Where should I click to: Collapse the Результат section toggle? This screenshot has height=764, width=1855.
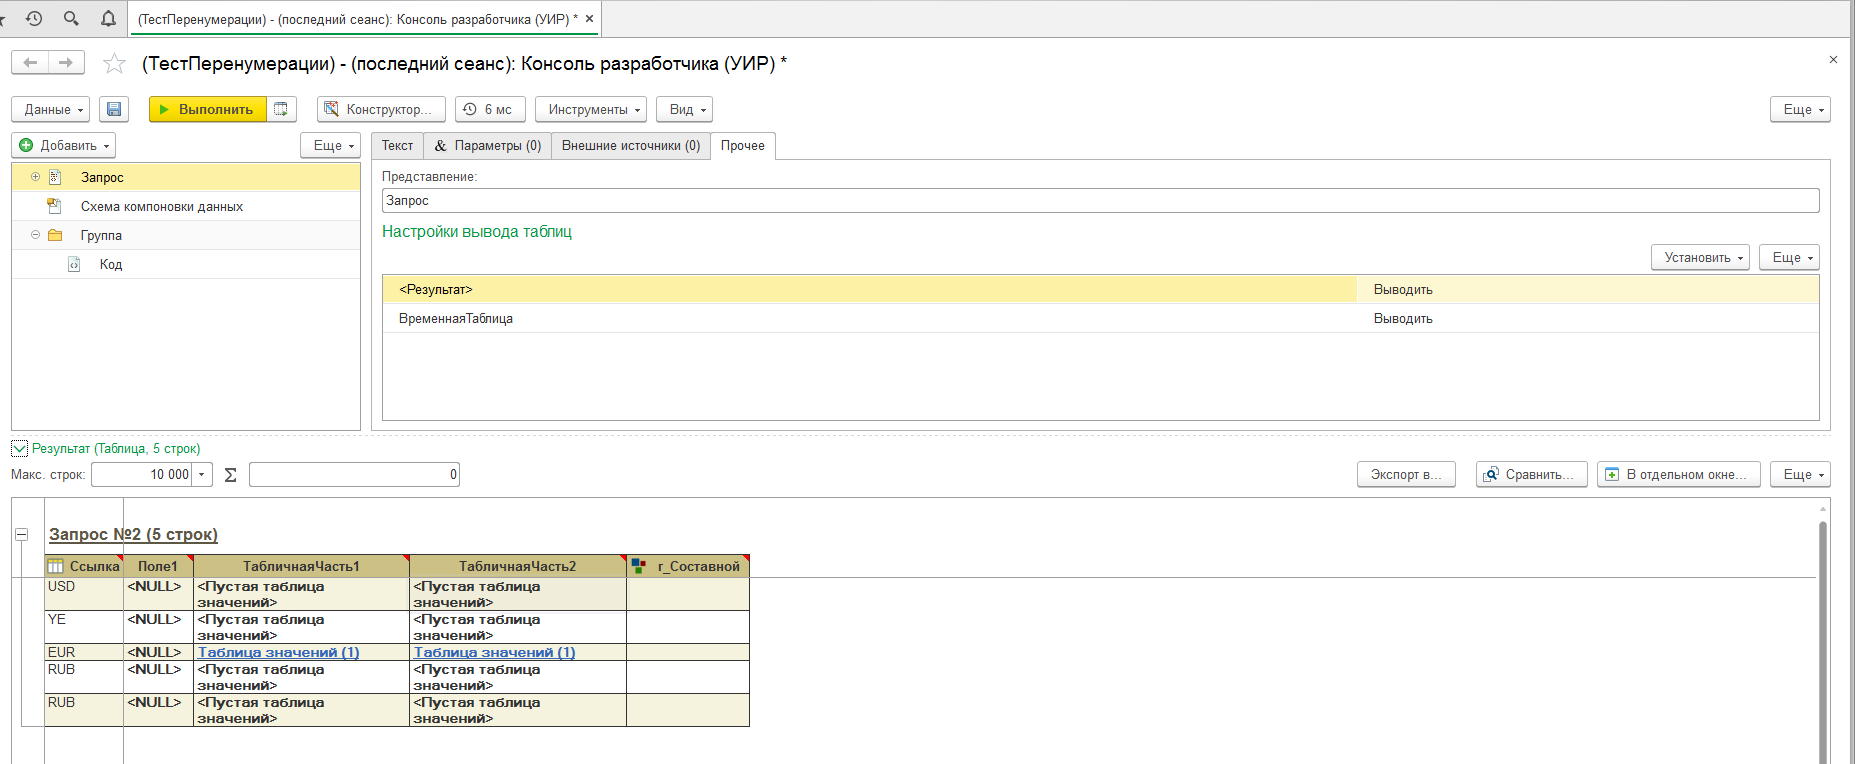19,449
